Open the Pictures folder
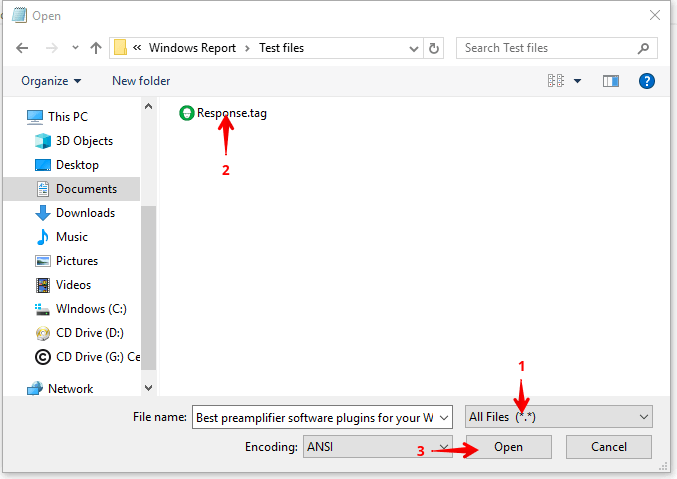Screen dimensions: 677x479 [x=77, y=261]
